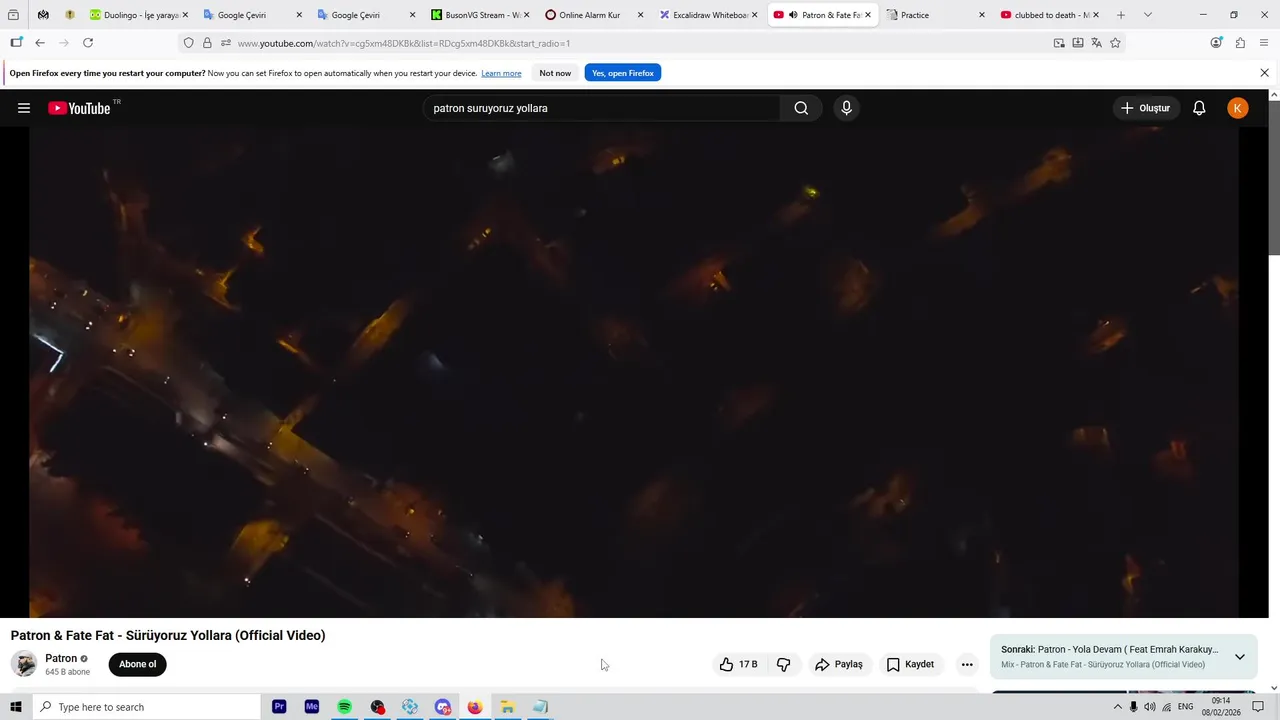This screenshot has height=720, width=1280.
Task: Open Firefox from the taskbar
Action: coord(475,707)
